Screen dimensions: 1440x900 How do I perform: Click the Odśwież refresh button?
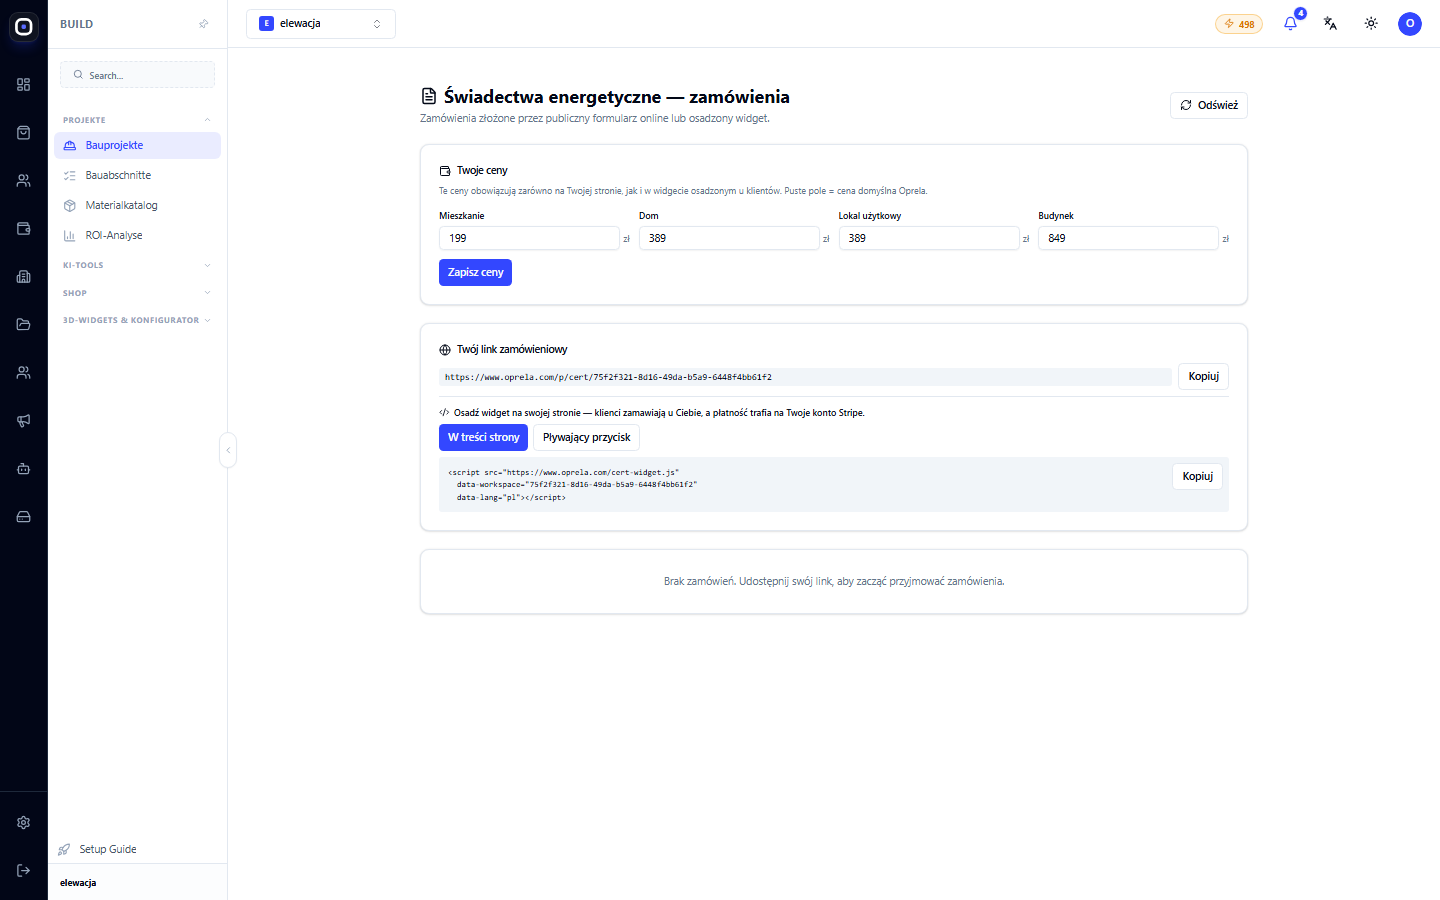click(x=1209, y=105)
